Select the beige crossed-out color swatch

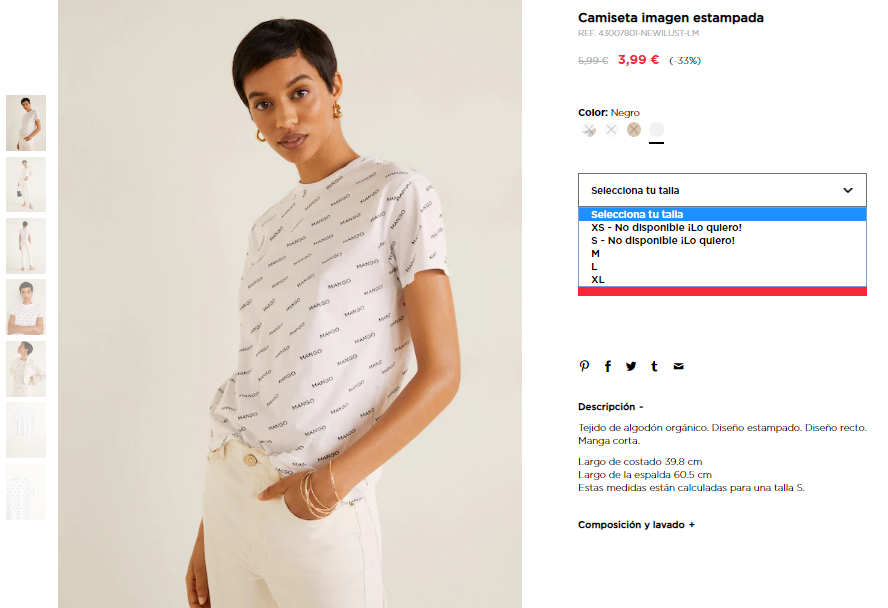634,130
